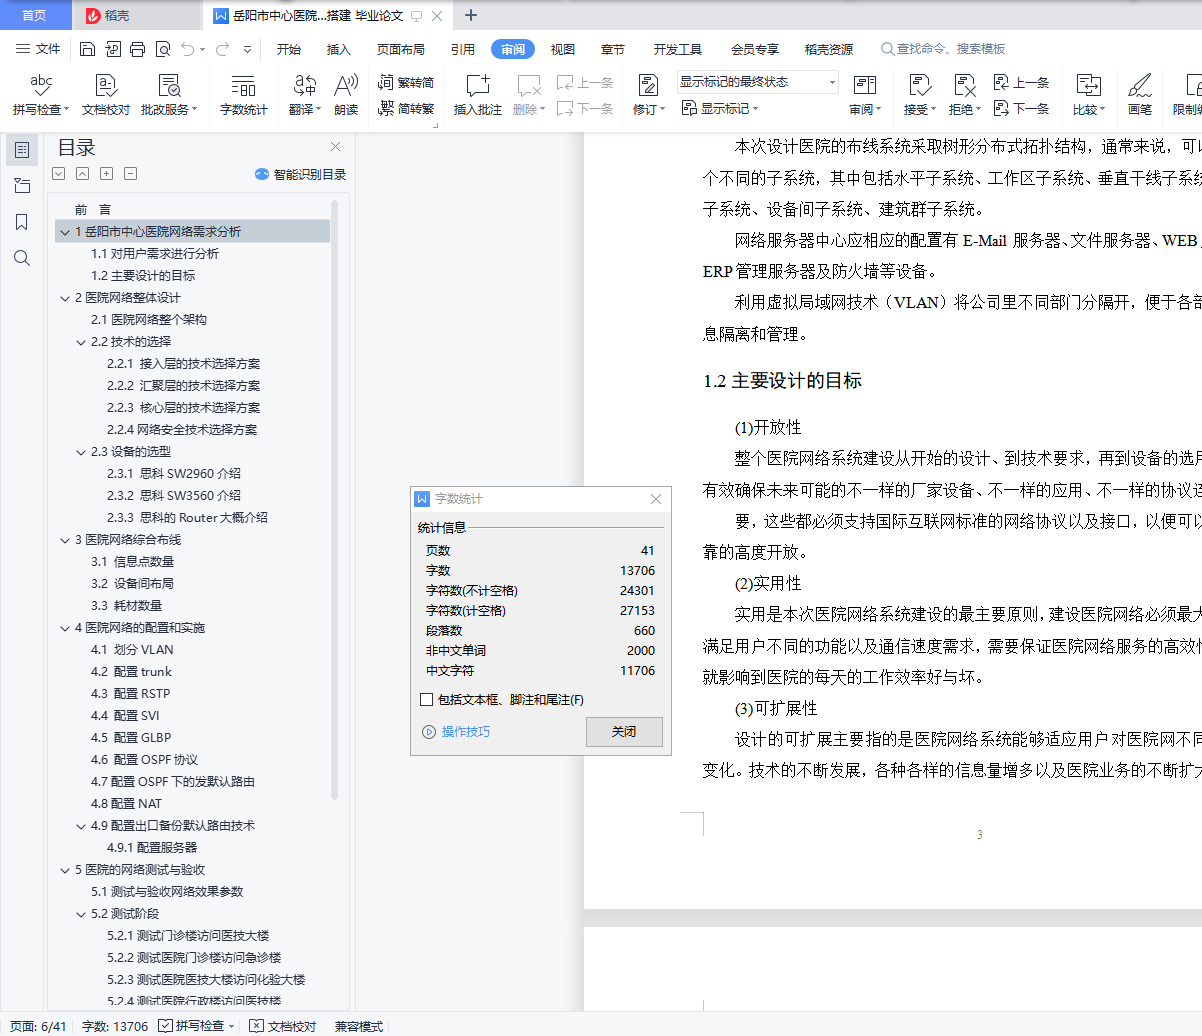Go to next change (下一条)

tap(1021, 109)
